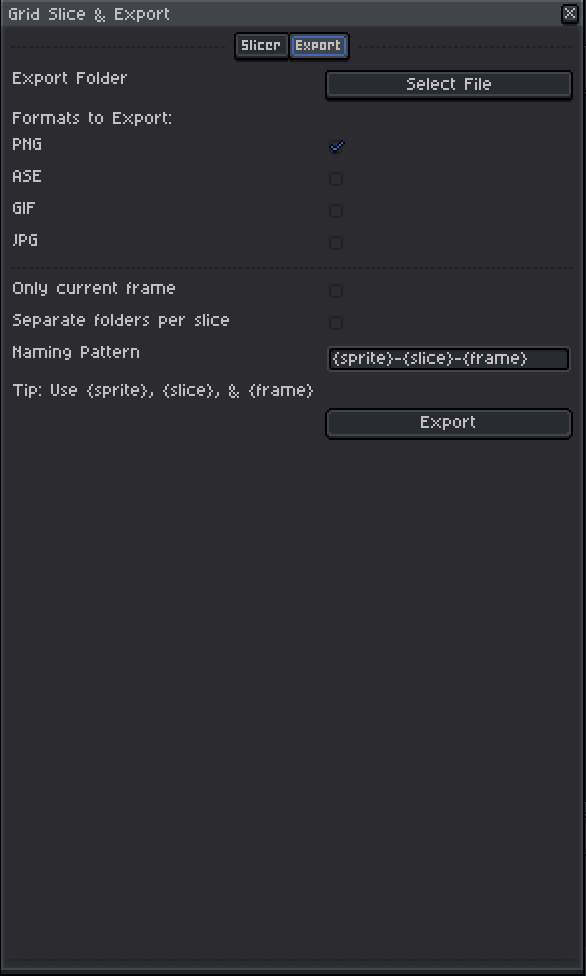Switch to the Slicer tab

[x=261, y=45]
